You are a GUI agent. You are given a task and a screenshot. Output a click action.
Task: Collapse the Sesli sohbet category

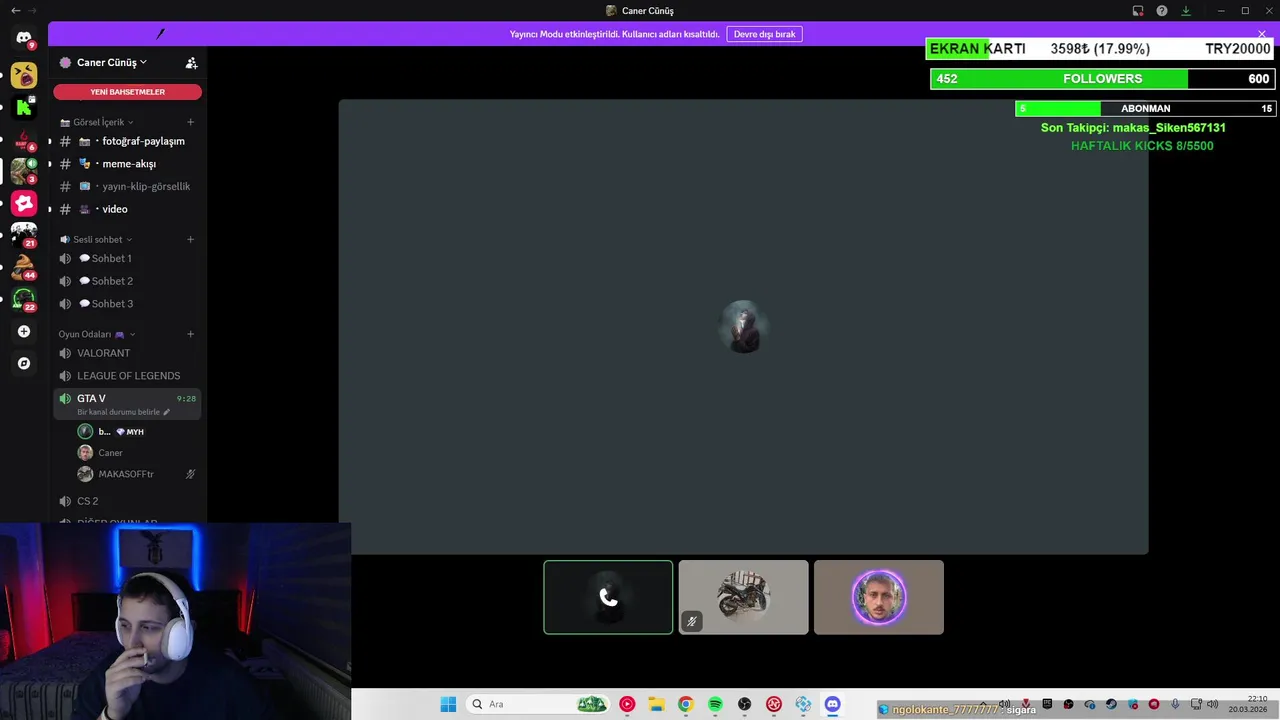(96, 239)
